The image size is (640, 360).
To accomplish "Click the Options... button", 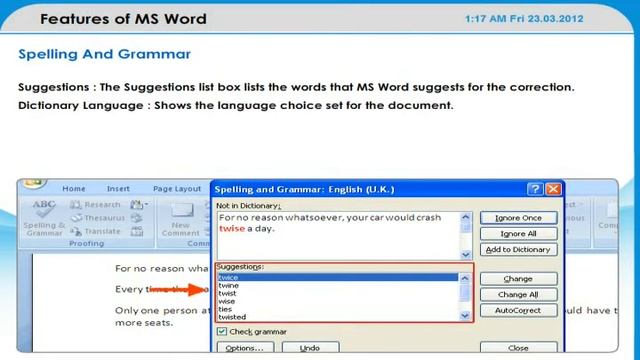I will tap(245, 348).
